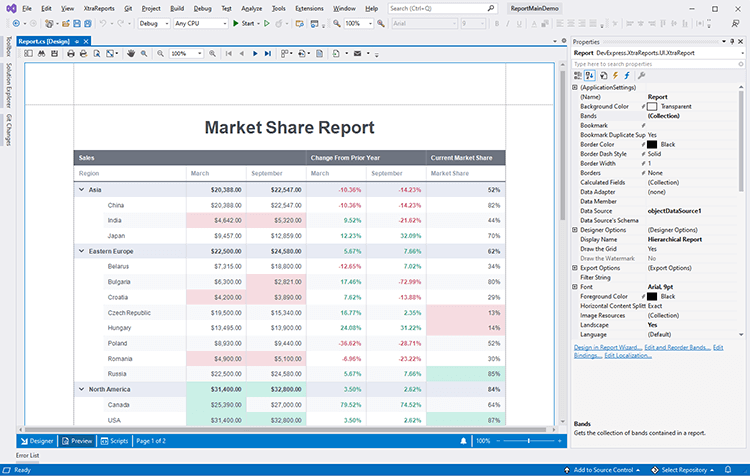The image size is (750, 476).
Task: Open the property pages wrench icon
Action: [641, 75]
